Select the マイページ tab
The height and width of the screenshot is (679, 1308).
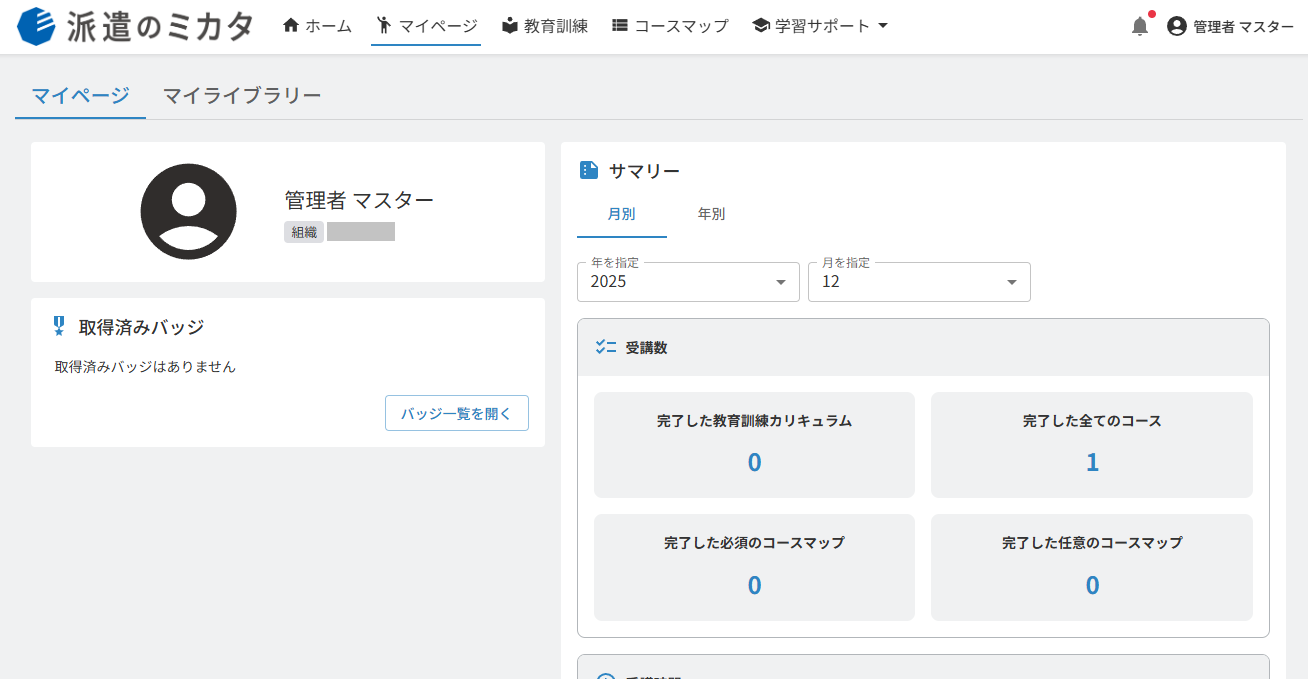tap(80, 96)
